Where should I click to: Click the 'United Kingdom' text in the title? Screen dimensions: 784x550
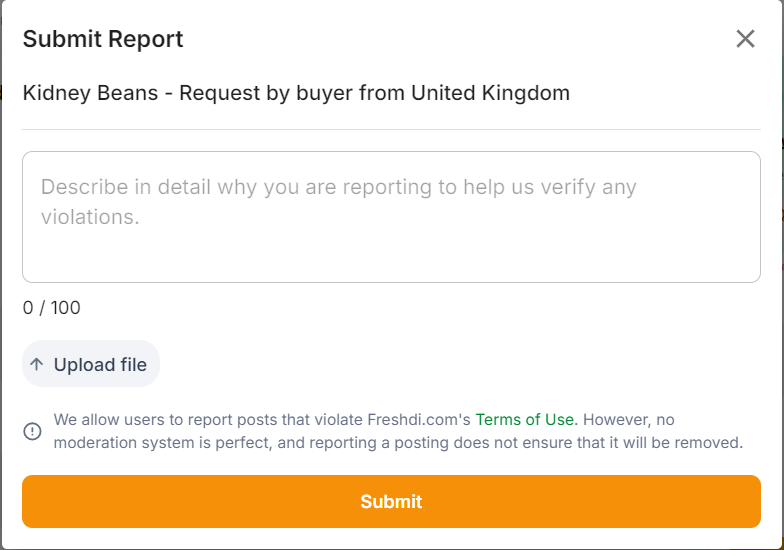(490, 93)
